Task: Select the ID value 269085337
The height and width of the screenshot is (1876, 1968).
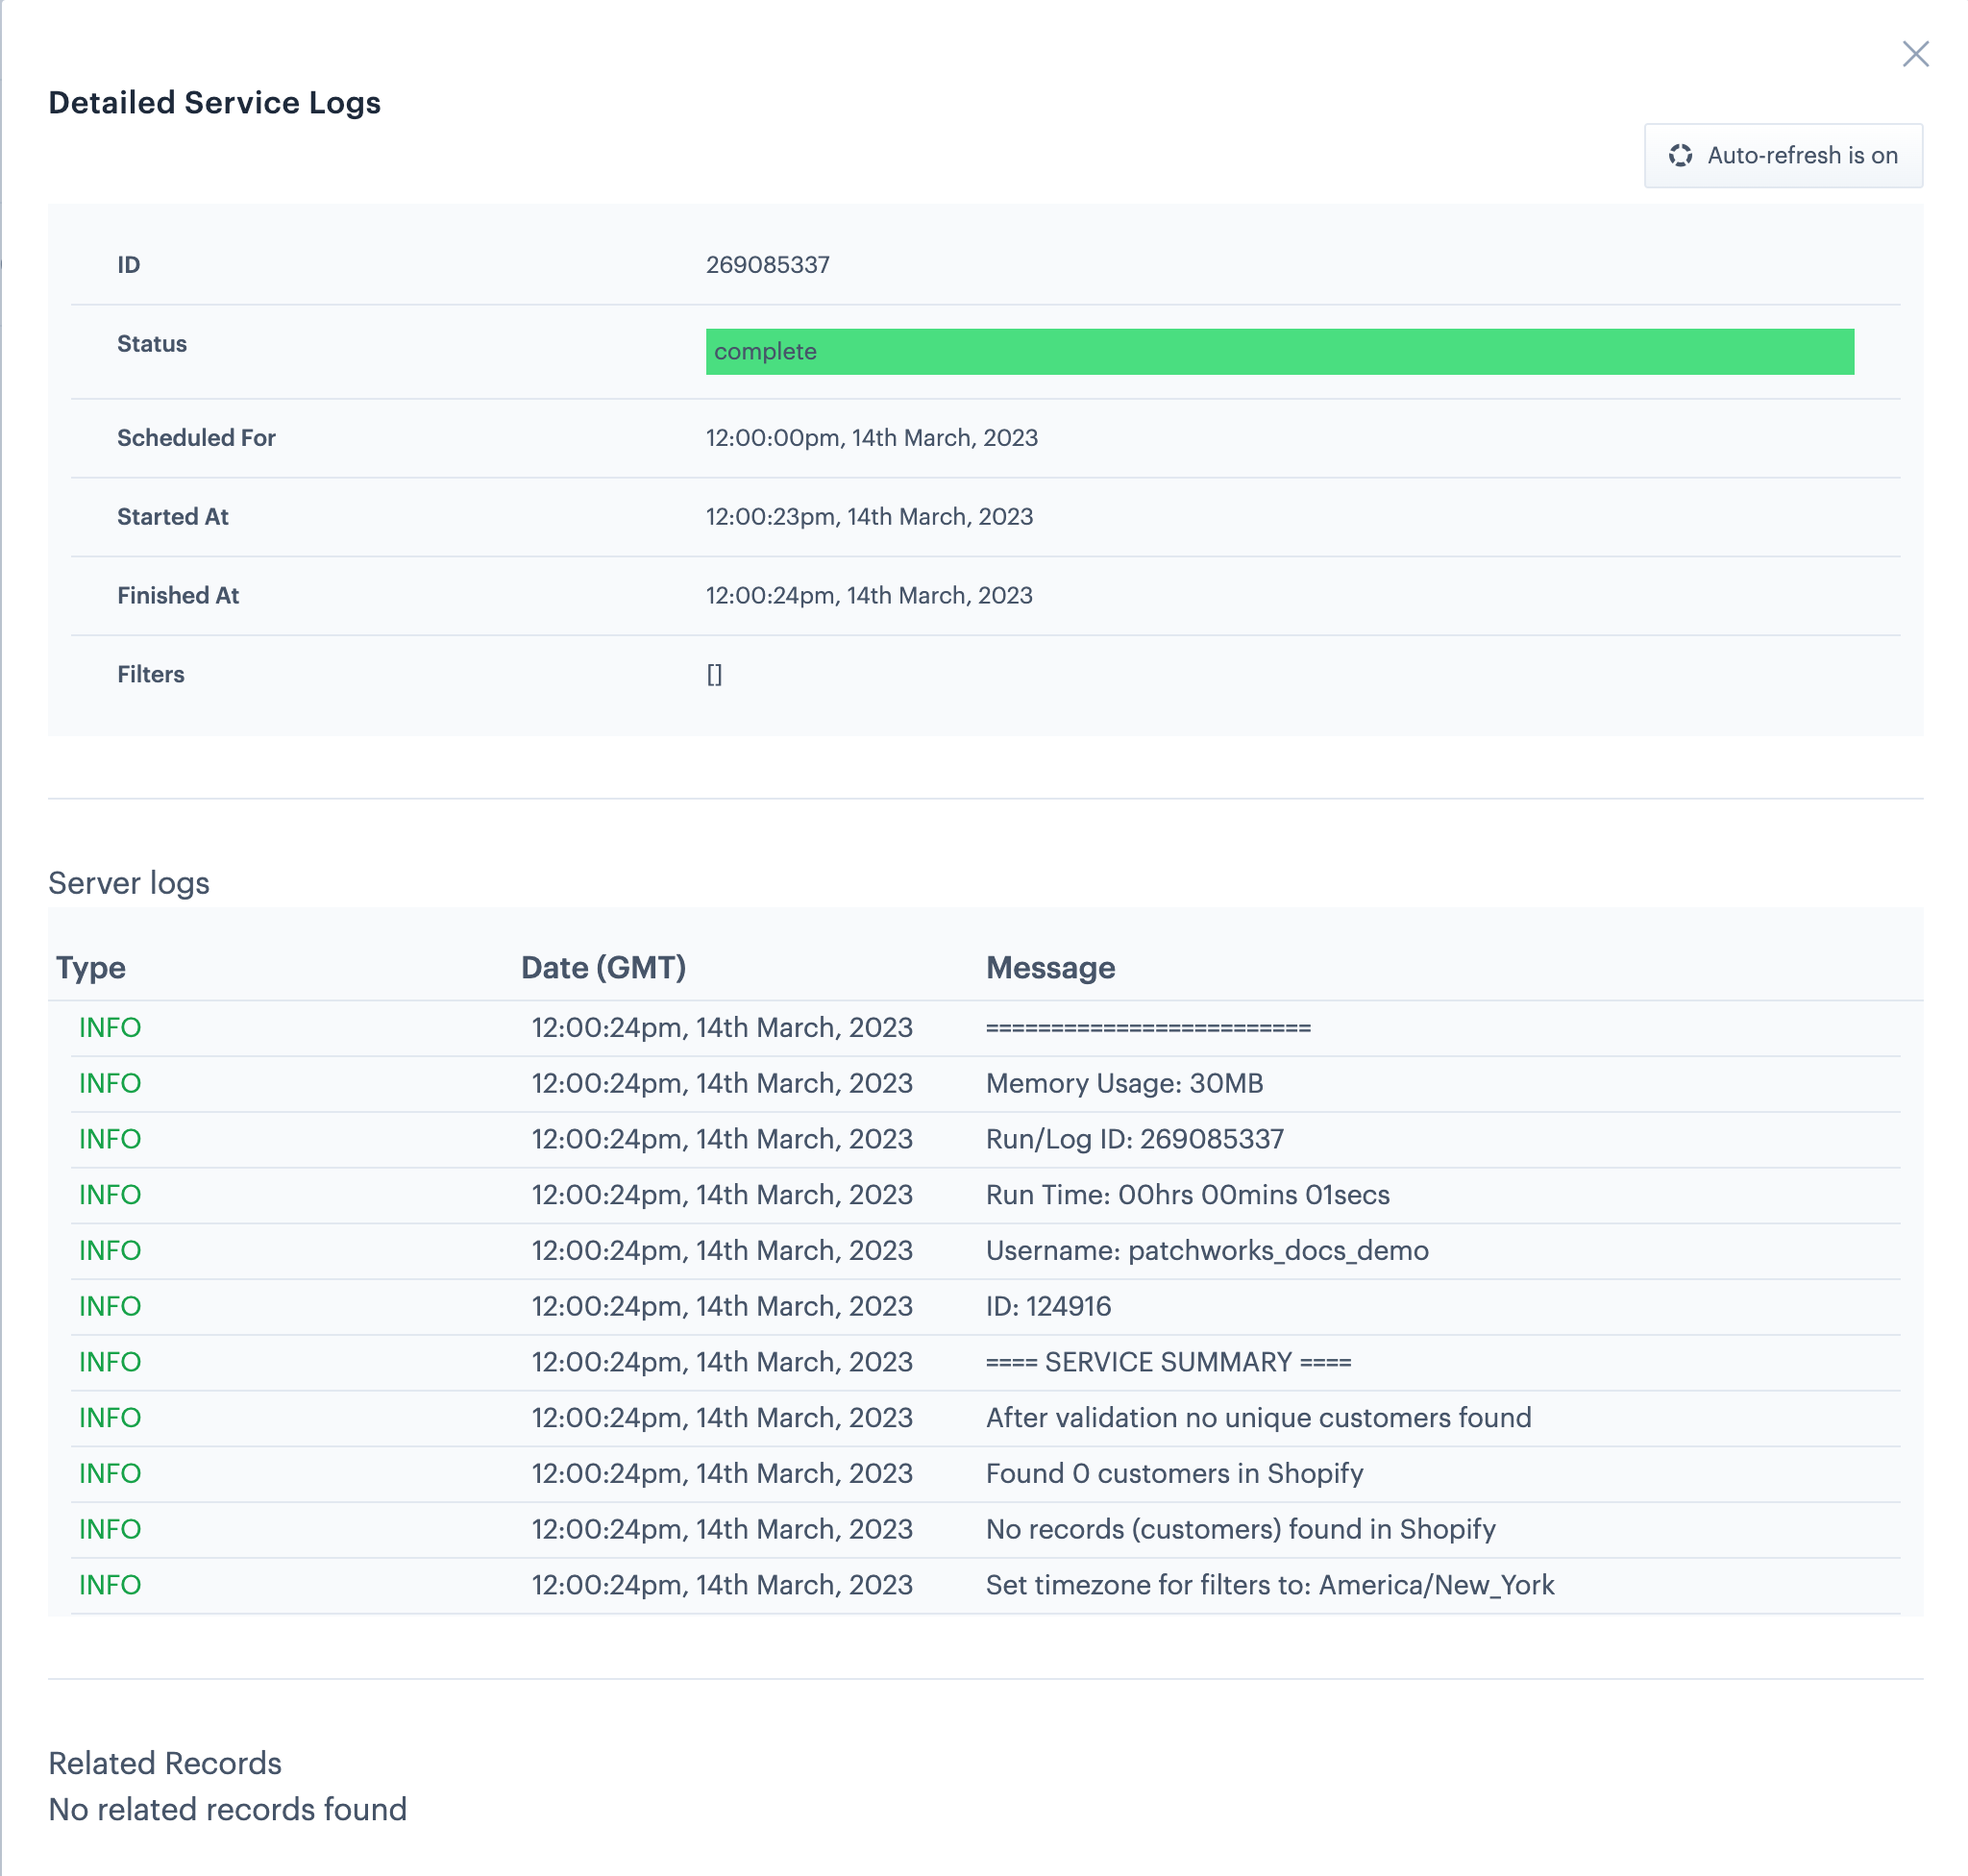Action: (x=767, y=265)
